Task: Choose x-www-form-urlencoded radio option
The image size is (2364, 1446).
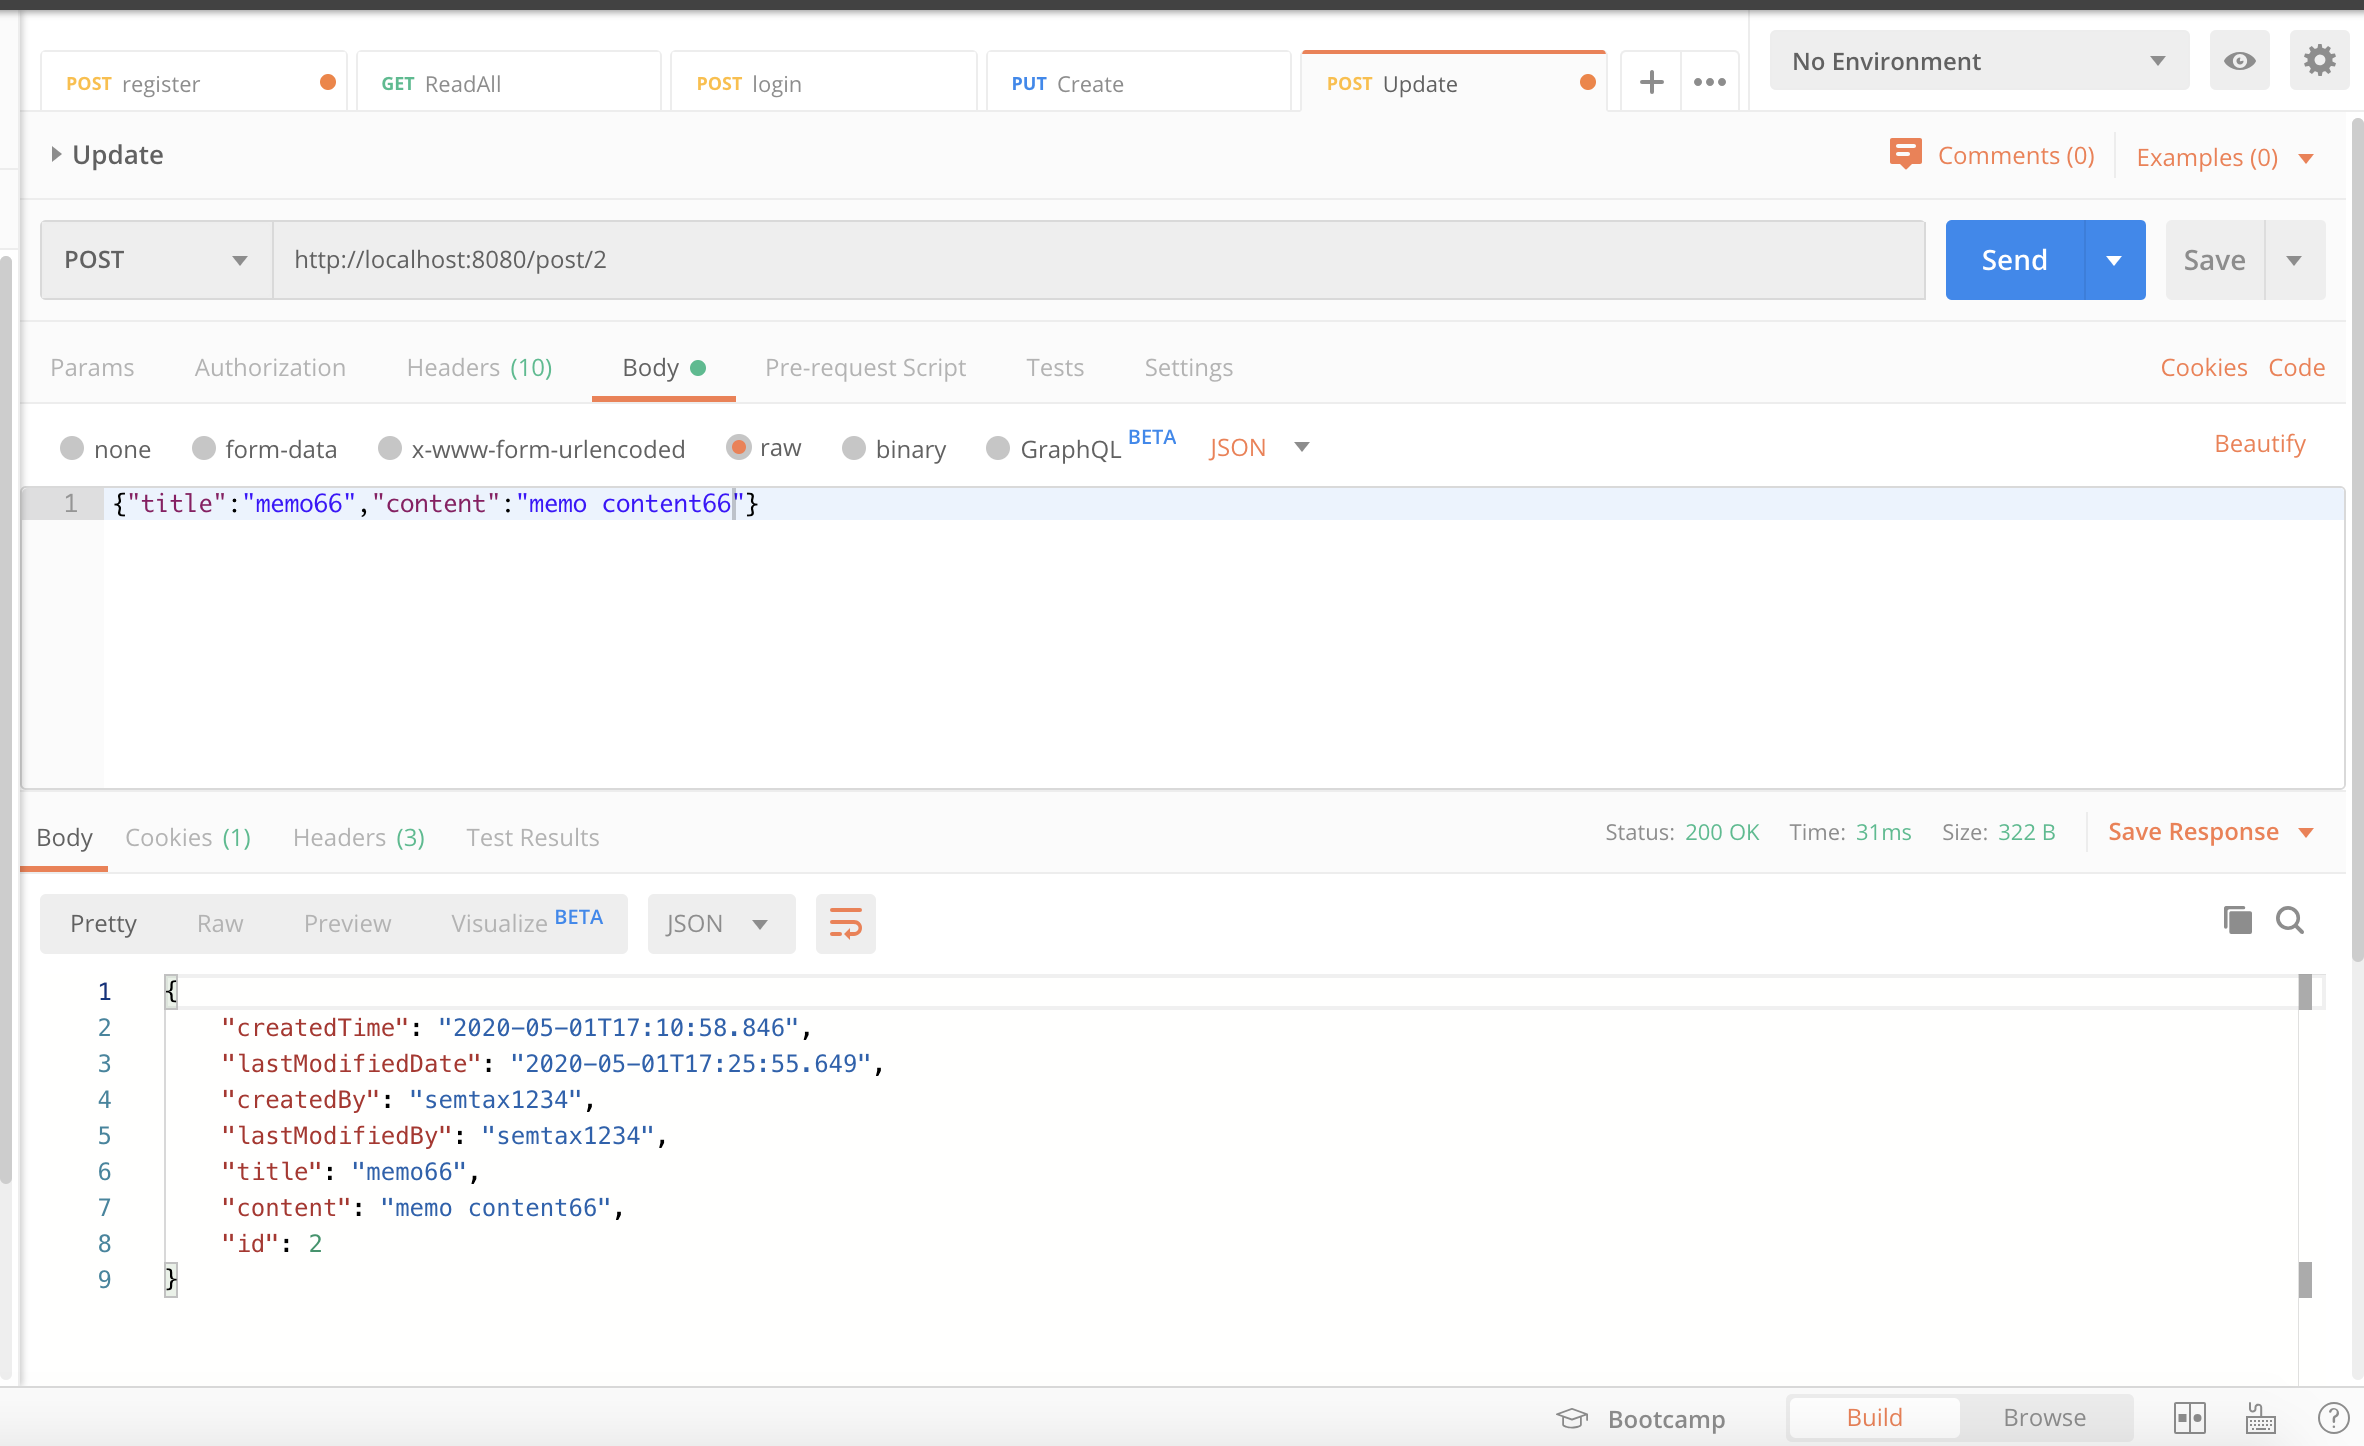Action: tap(390, 448)
